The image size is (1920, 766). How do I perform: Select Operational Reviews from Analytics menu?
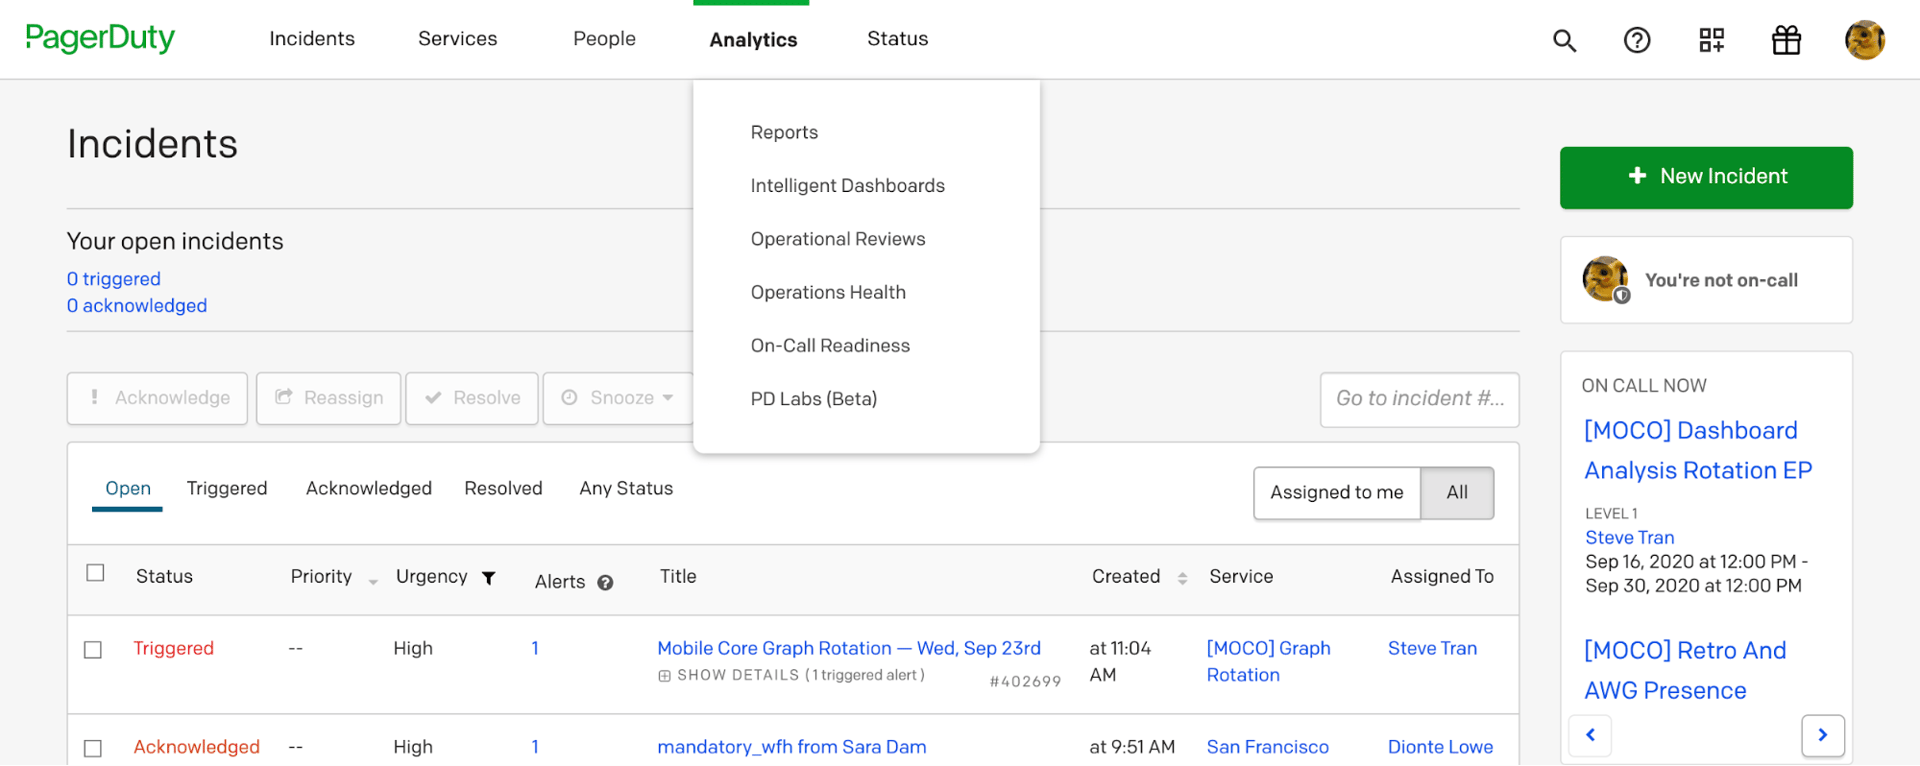[837, 239]
